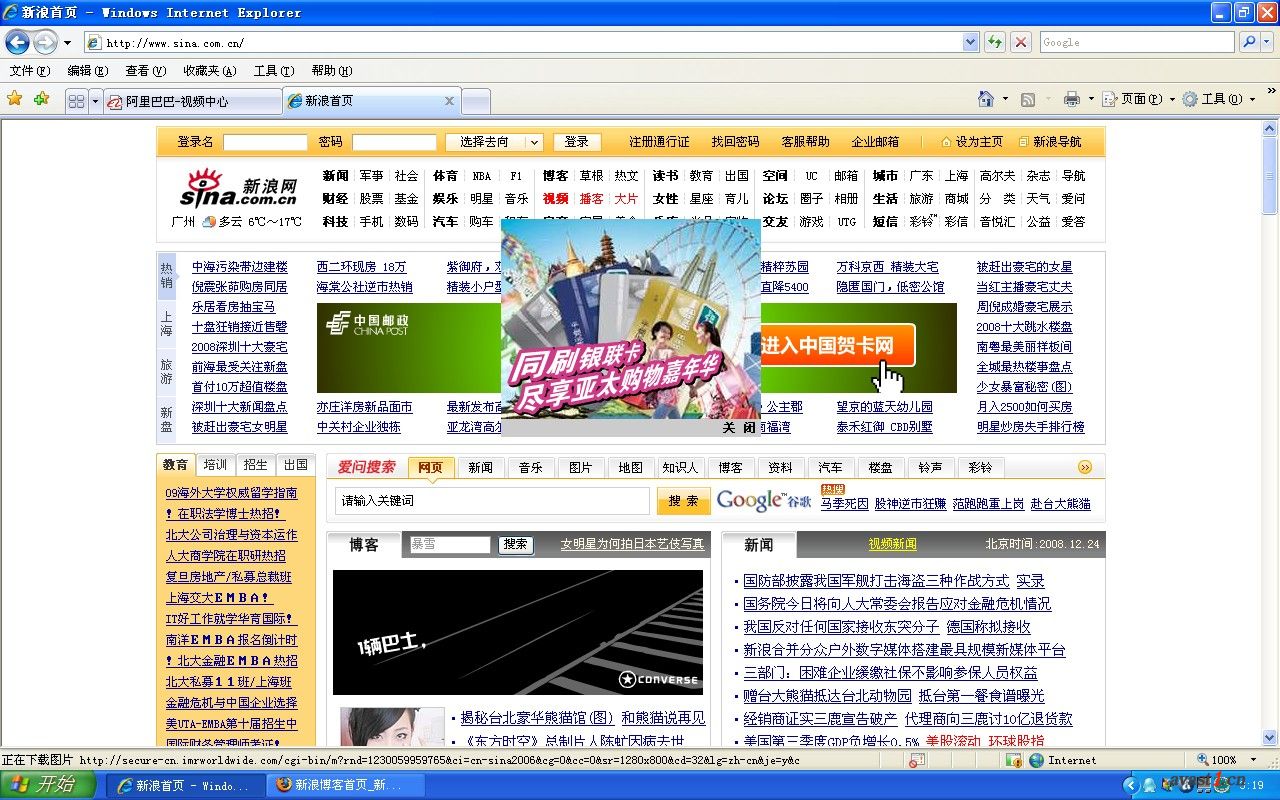Click the pop-up blocker icon in status bar
Screen dimensions: 1280x800
pyautogui.click(x=917, y=760)
